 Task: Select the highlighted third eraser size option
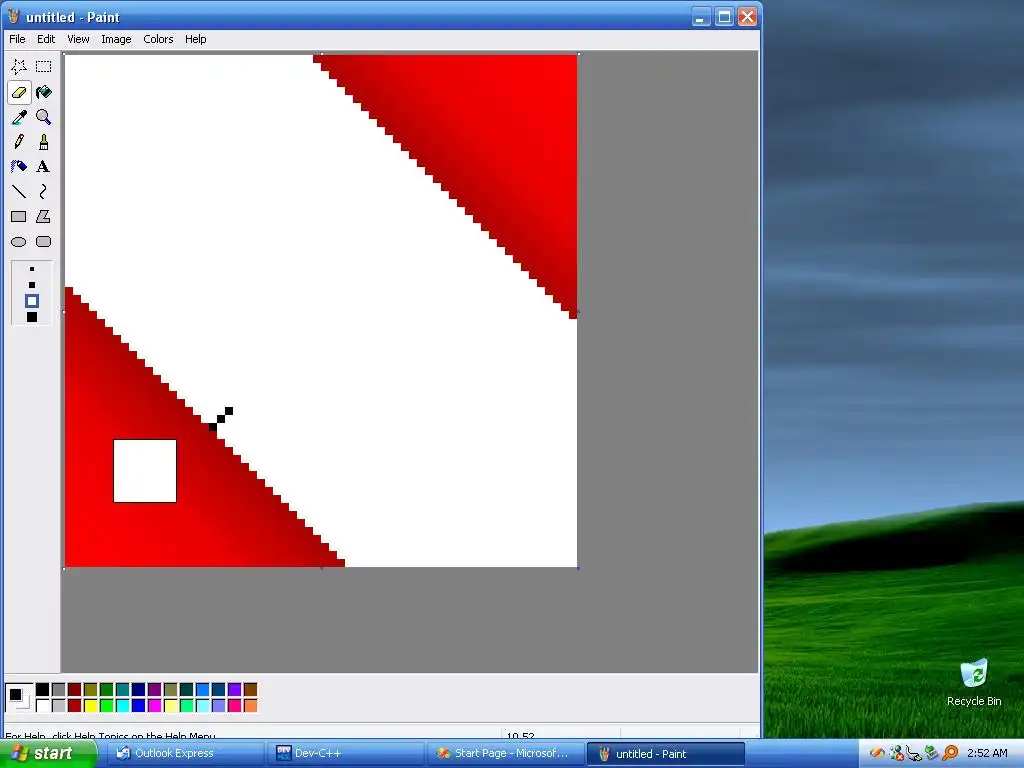(x=32, y=301)
